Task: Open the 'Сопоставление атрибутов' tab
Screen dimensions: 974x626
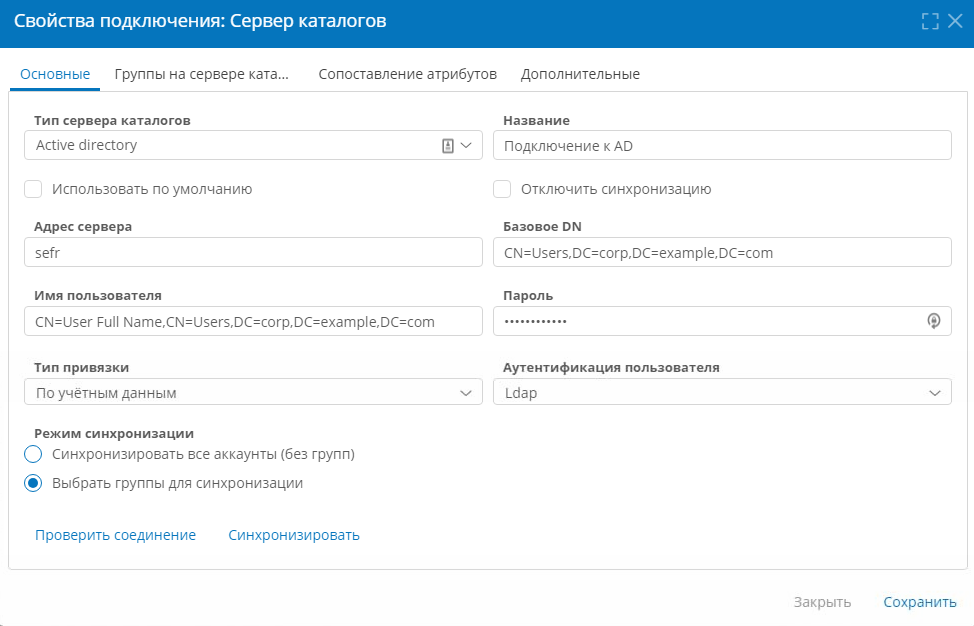Action: 407,74
